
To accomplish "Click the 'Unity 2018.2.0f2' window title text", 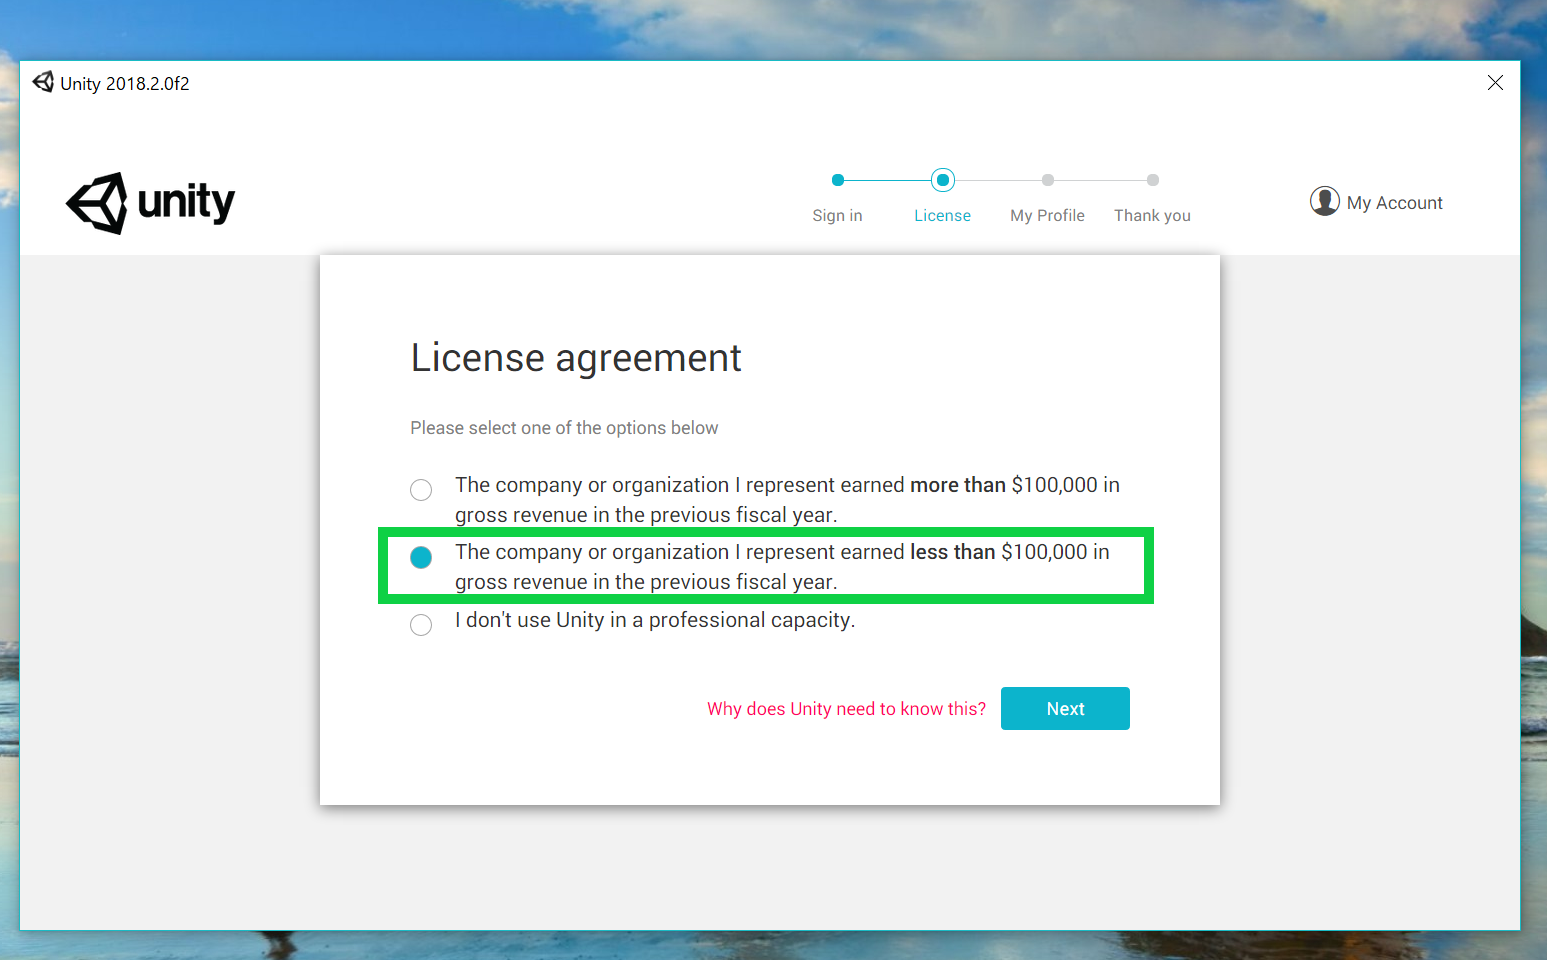I will point(125,84).
